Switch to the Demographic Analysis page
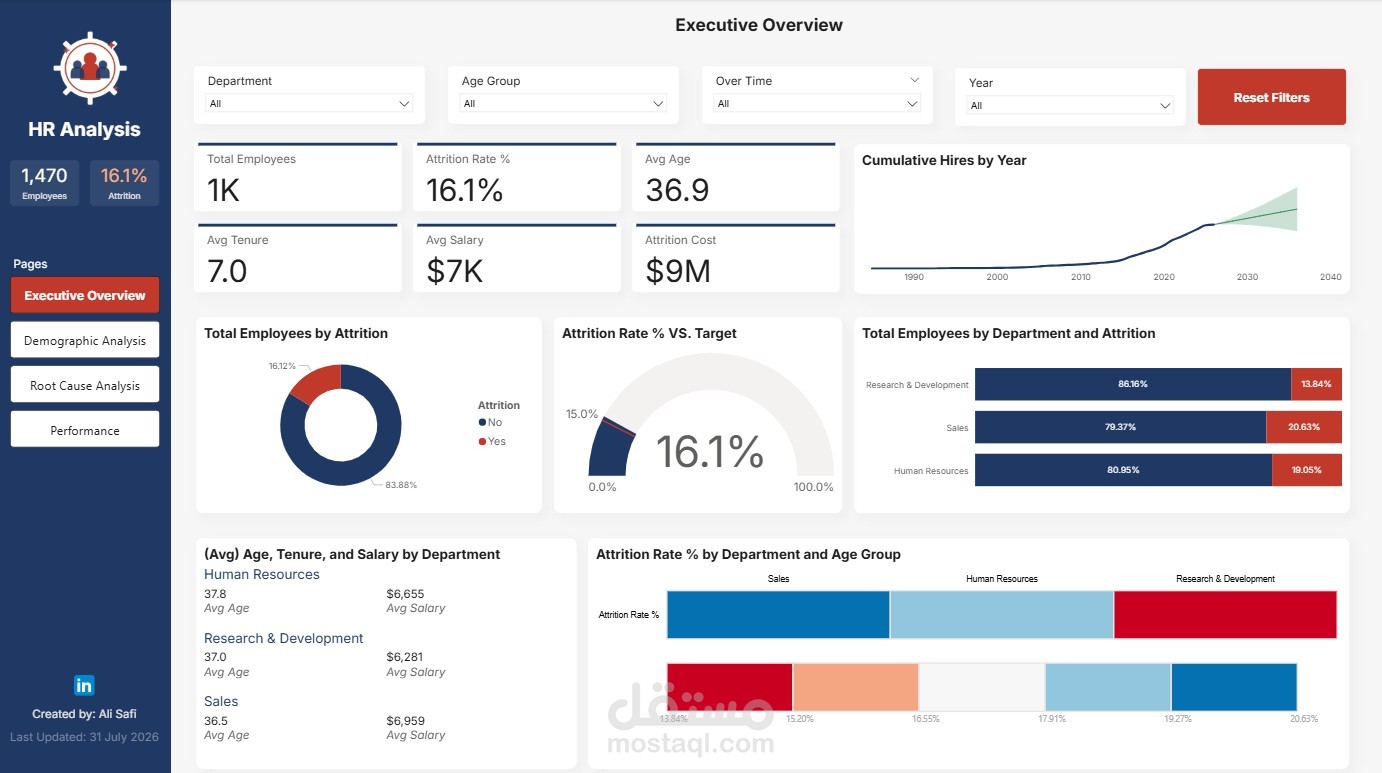1382x773 pixels. point(85,340)
